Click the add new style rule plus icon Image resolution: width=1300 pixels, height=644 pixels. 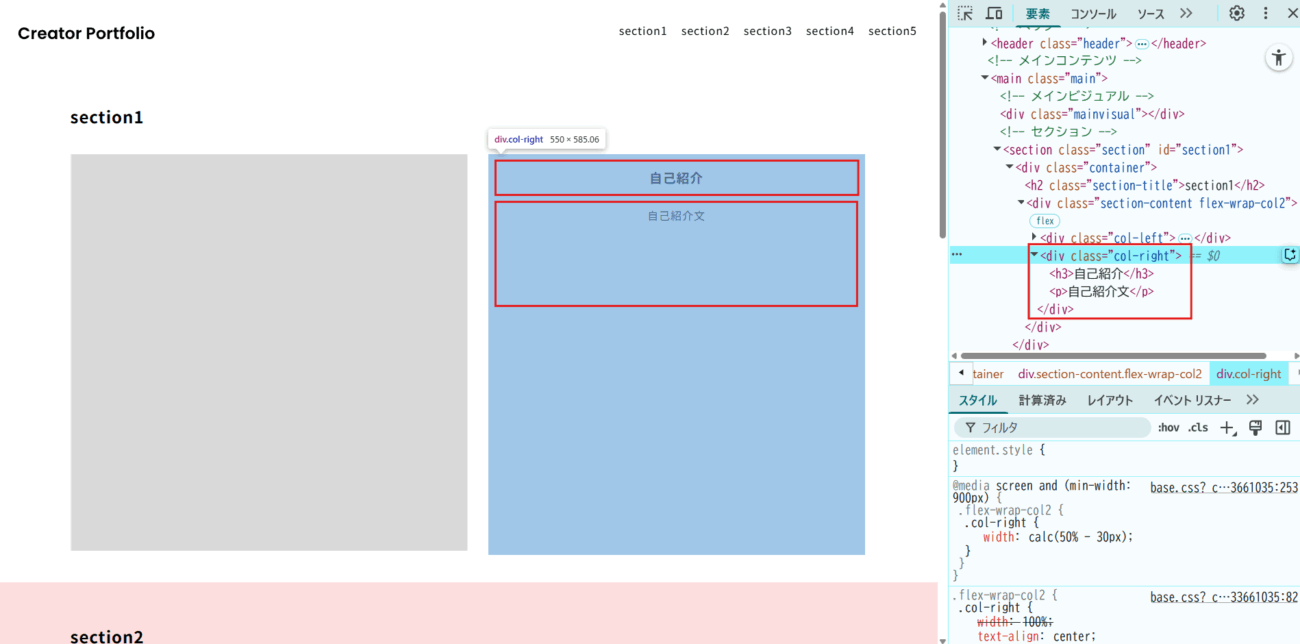tap(1229, 428)
